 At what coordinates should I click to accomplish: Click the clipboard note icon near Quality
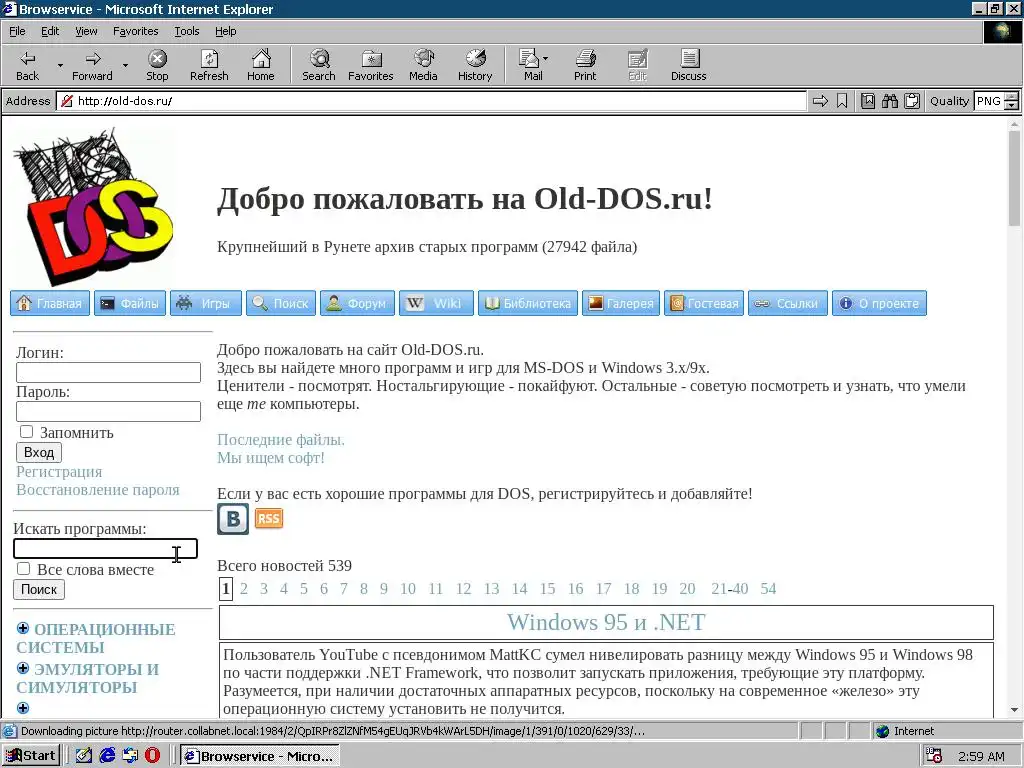[912, 101]
